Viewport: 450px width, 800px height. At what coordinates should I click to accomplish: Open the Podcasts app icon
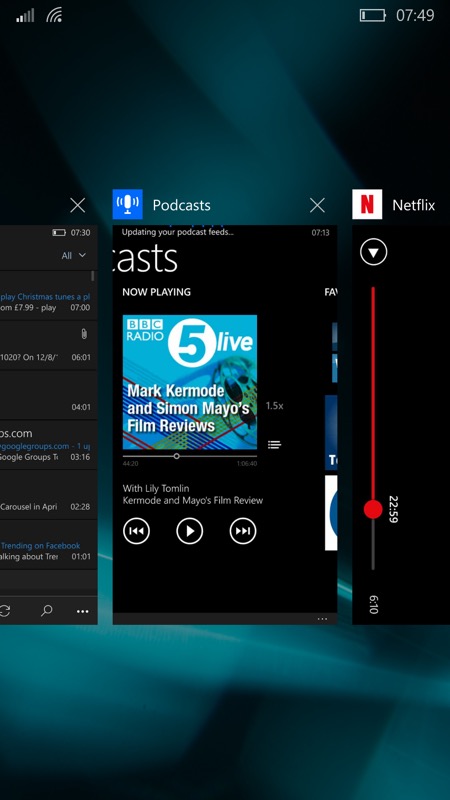128,205
